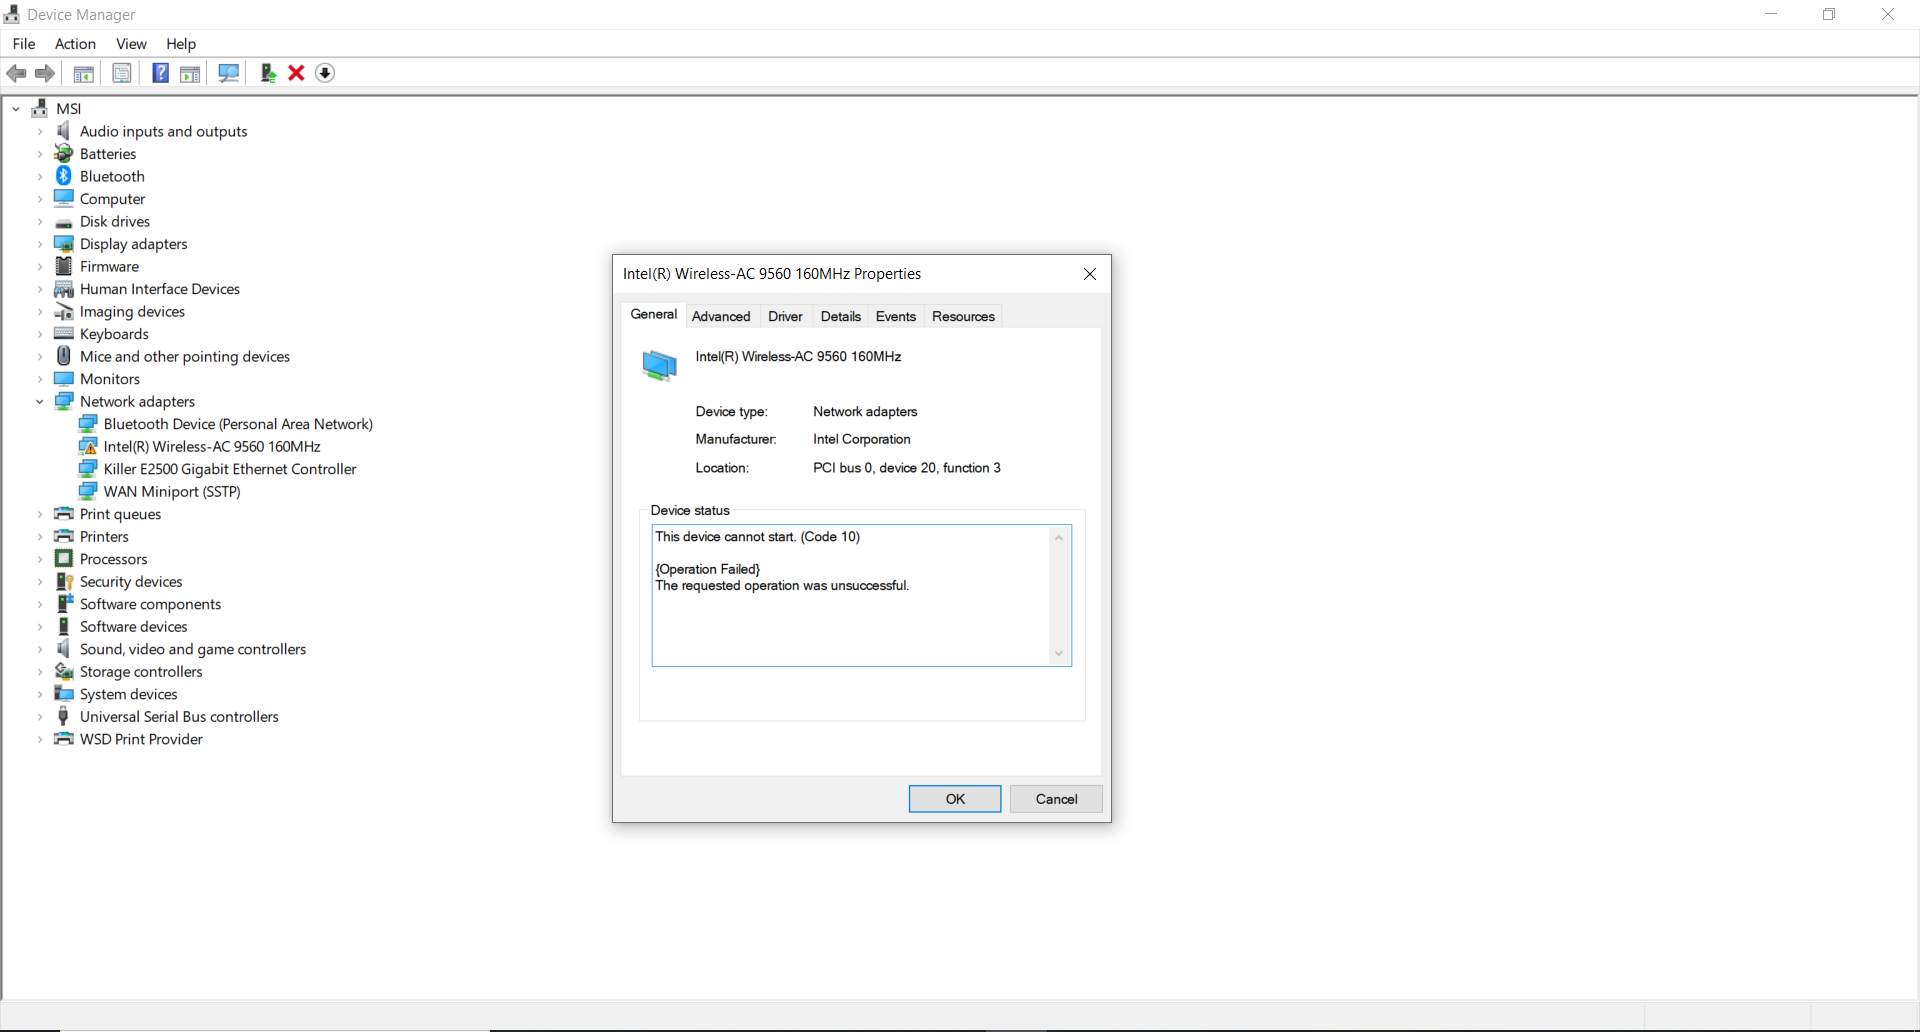Click the Firmware chip icon
Screen dimensions: 1920x1032
pyautogui.click(x=64, y=266)
